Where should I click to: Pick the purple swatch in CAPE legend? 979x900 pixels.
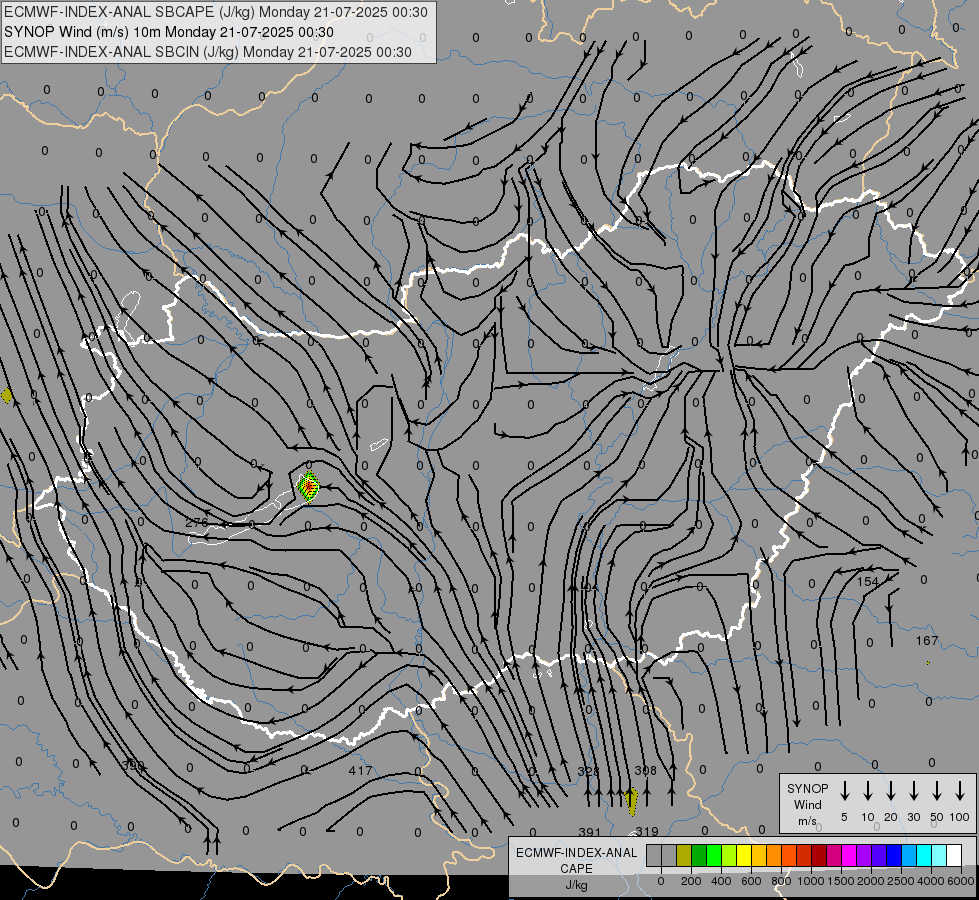[x=863, y=855]
